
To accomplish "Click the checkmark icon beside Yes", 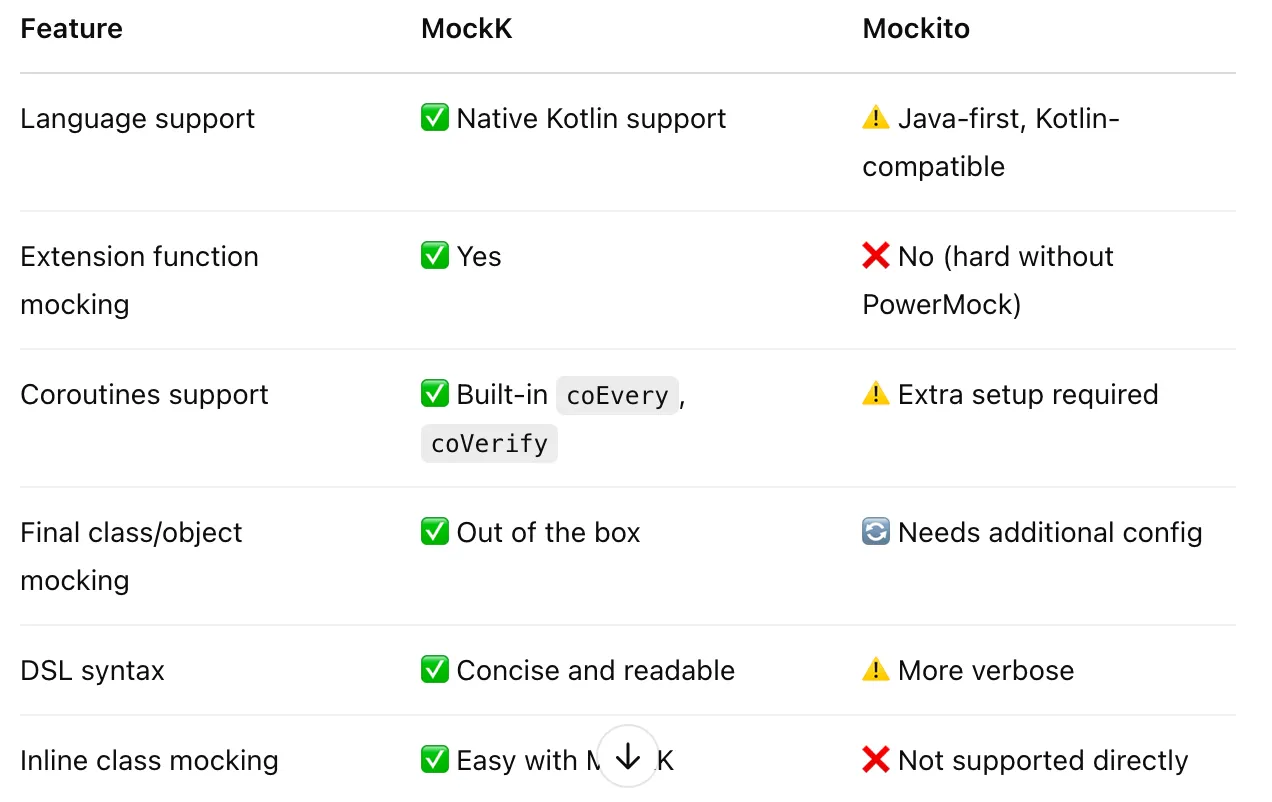I will [435, 255].
